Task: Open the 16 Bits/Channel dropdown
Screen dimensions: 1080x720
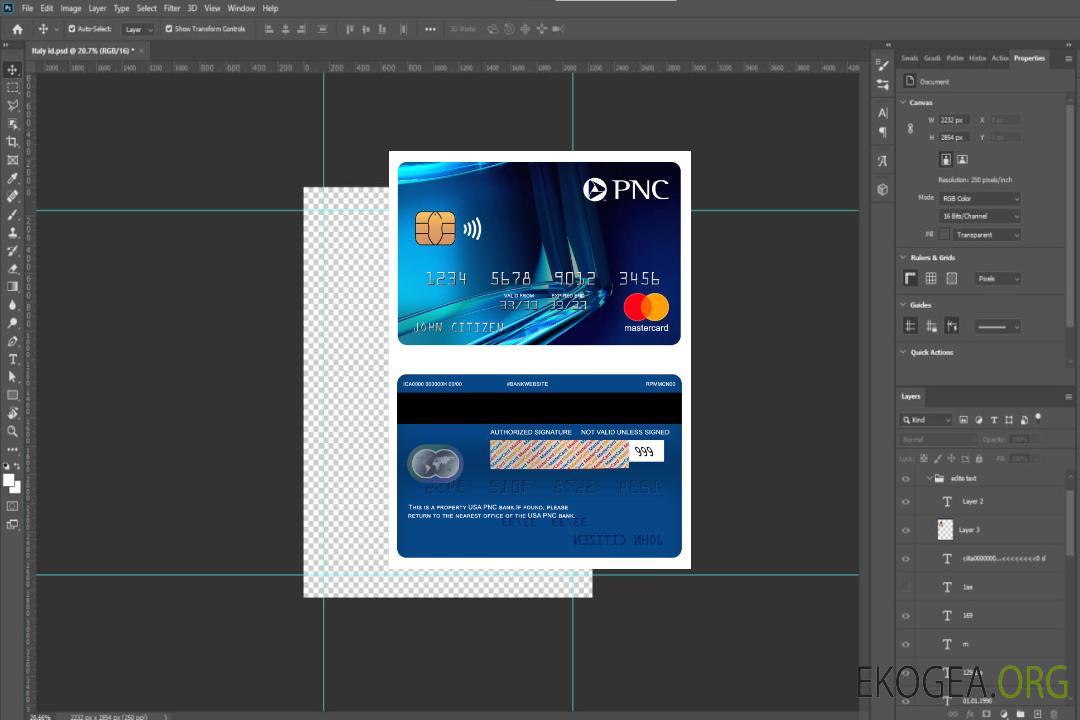Action: pyautogui.click(x=979, y=216)
